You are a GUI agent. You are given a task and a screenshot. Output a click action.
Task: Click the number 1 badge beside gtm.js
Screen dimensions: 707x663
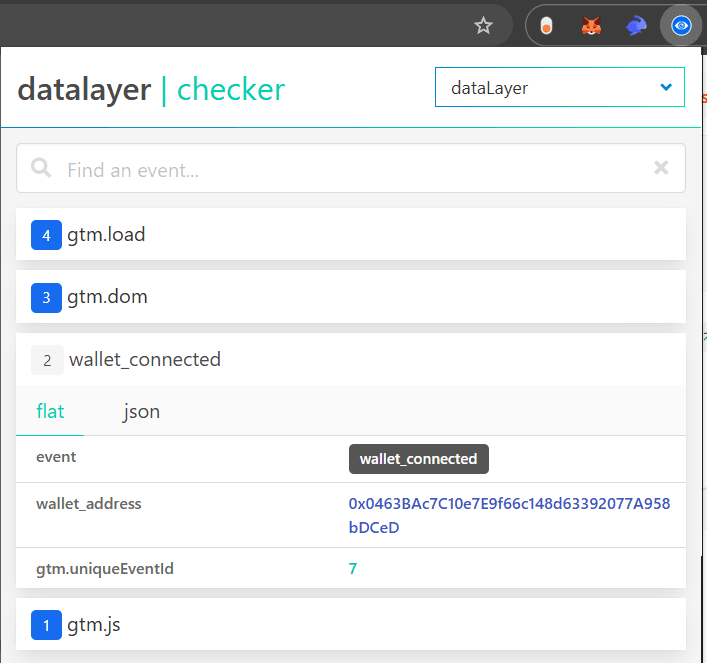[x=46, y=626]
